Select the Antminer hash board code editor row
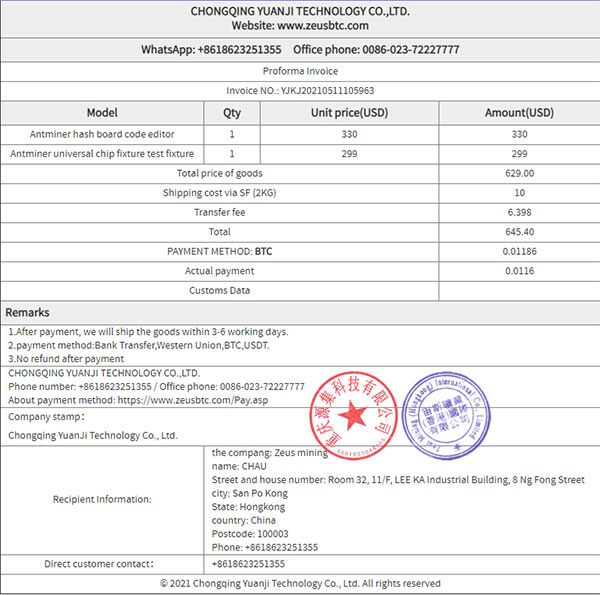This screenshot has width=600, height=595. click(102, 134)
